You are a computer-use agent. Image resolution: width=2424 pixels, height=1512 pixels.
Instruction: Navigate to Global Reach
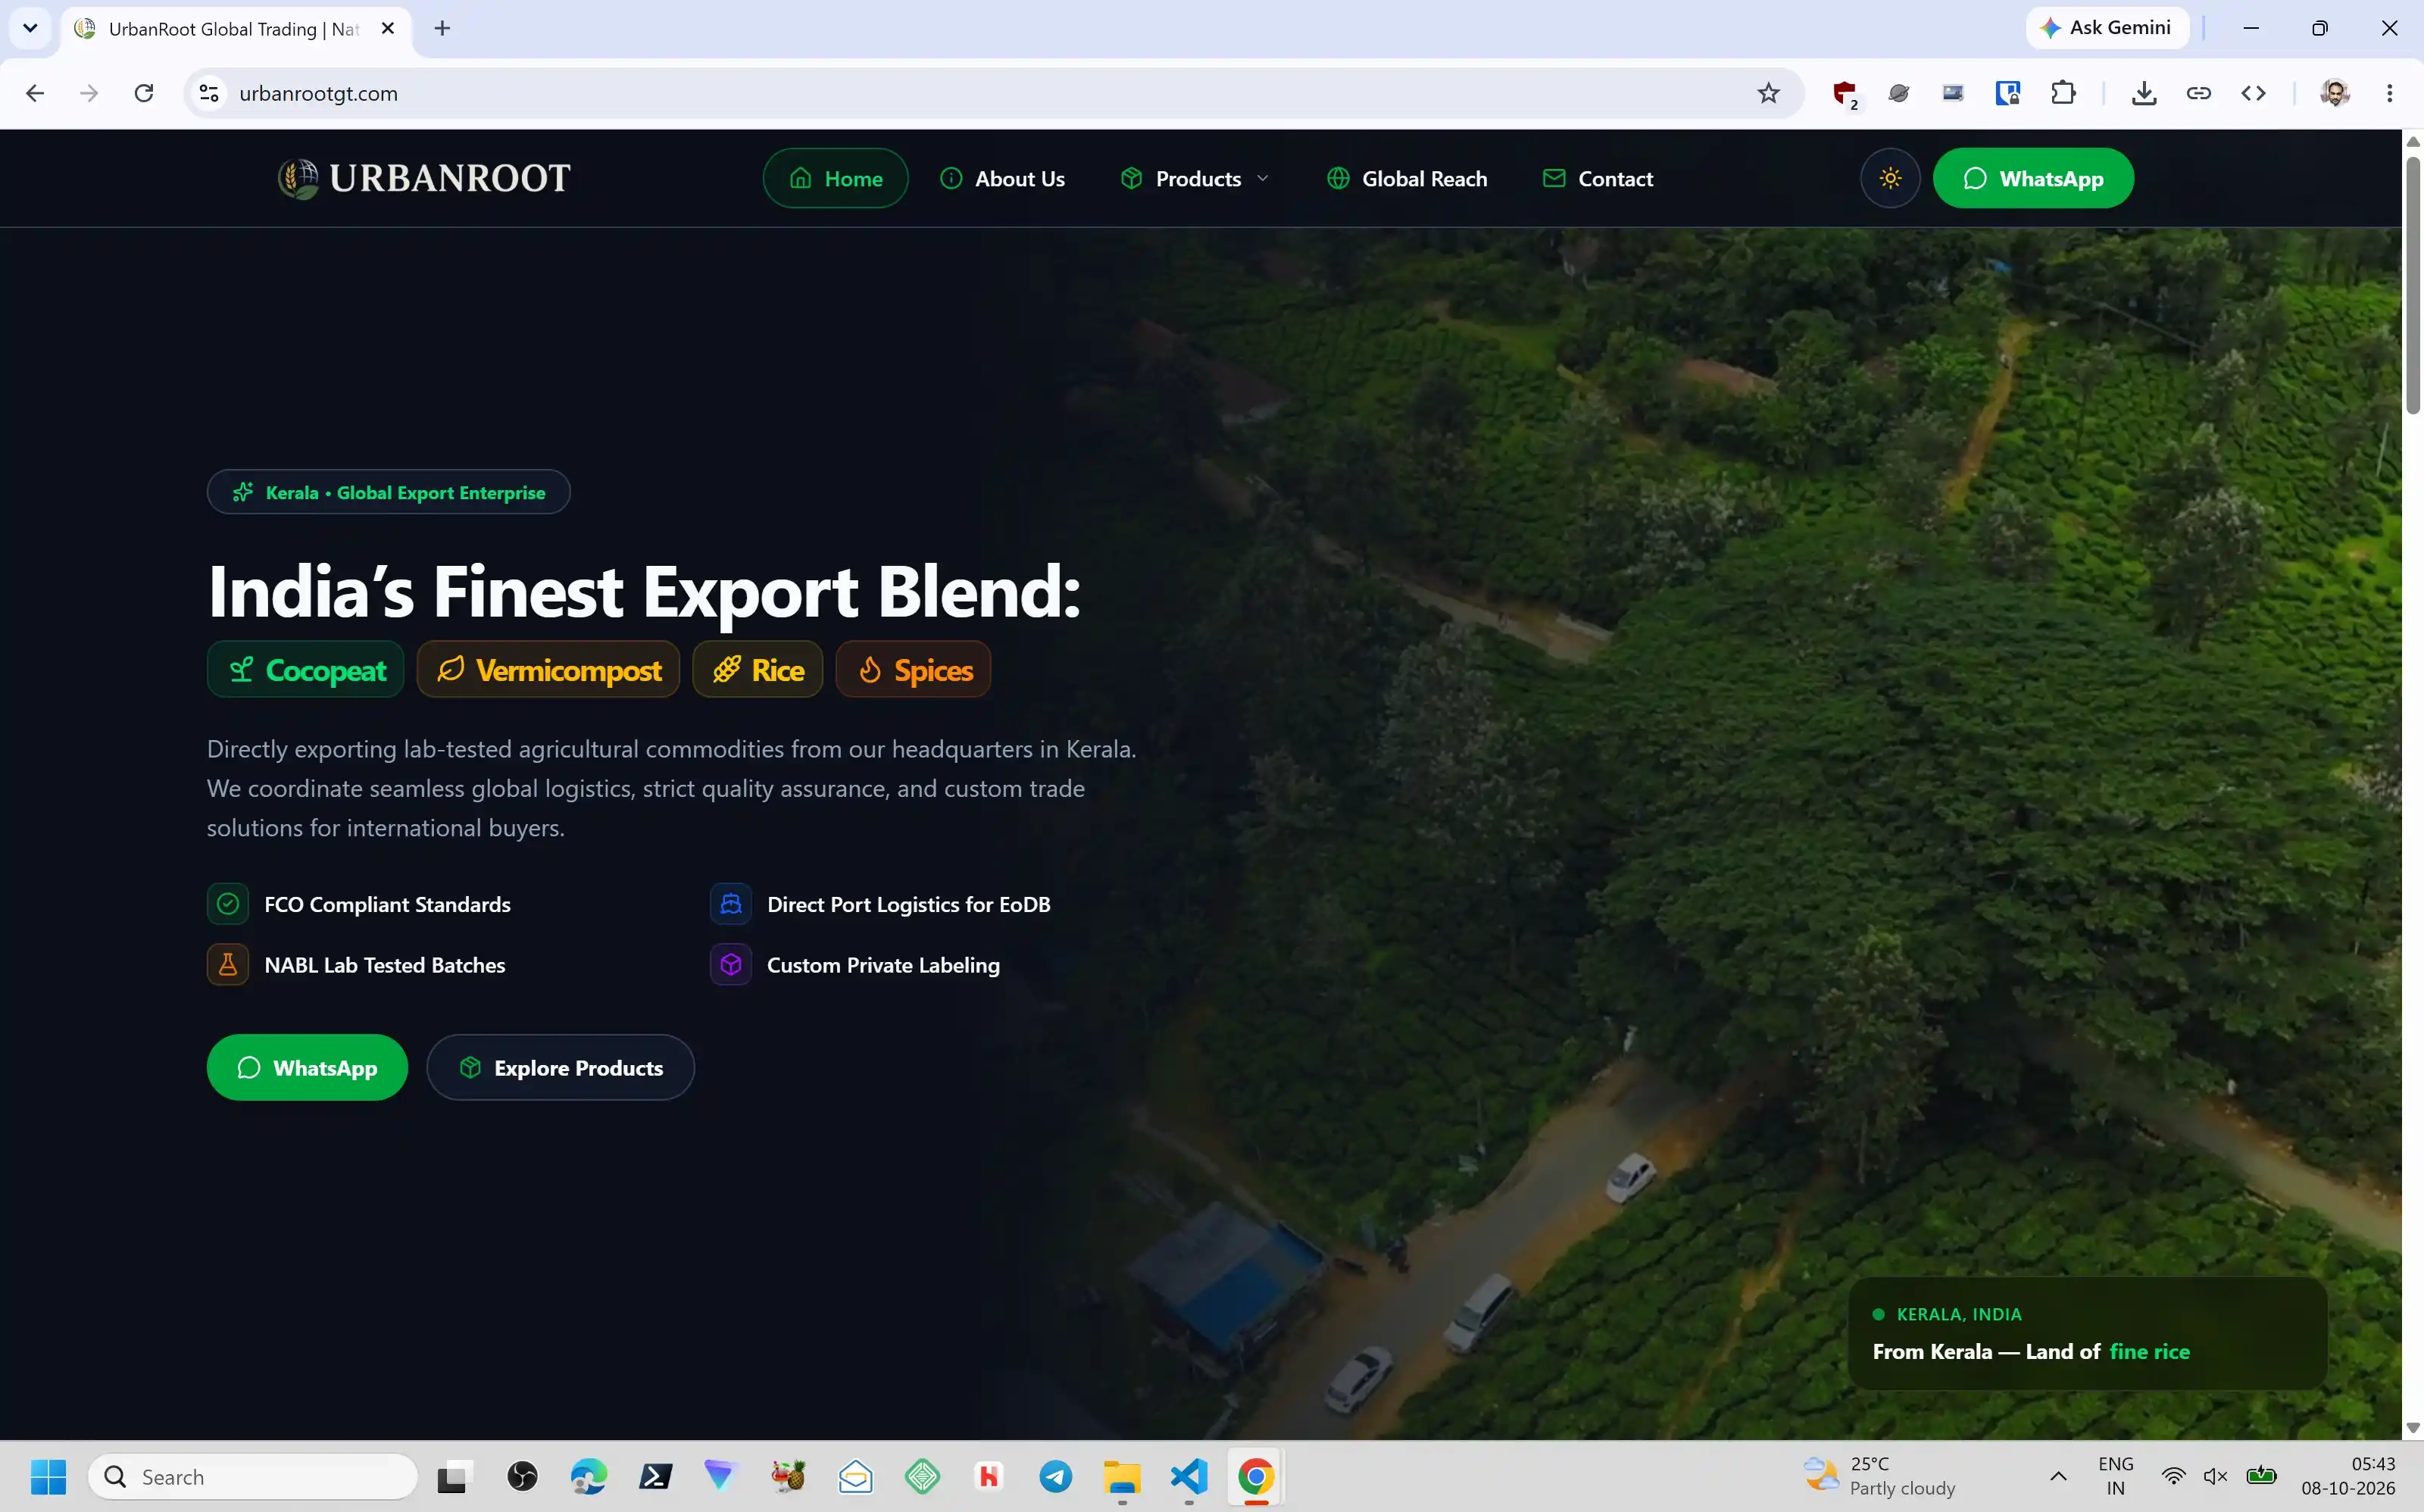(x=1407, y=178)
